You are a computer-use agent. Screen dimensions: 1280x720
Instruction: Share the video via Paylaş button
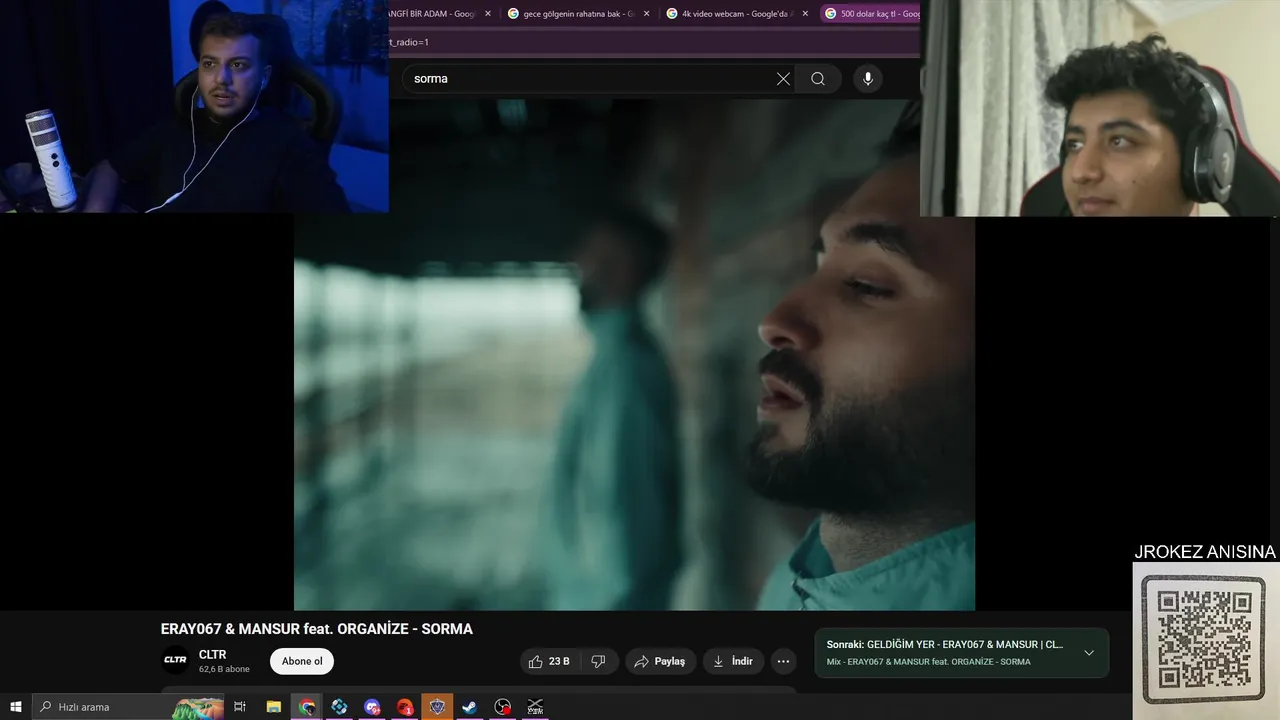[x=660, y=661]
